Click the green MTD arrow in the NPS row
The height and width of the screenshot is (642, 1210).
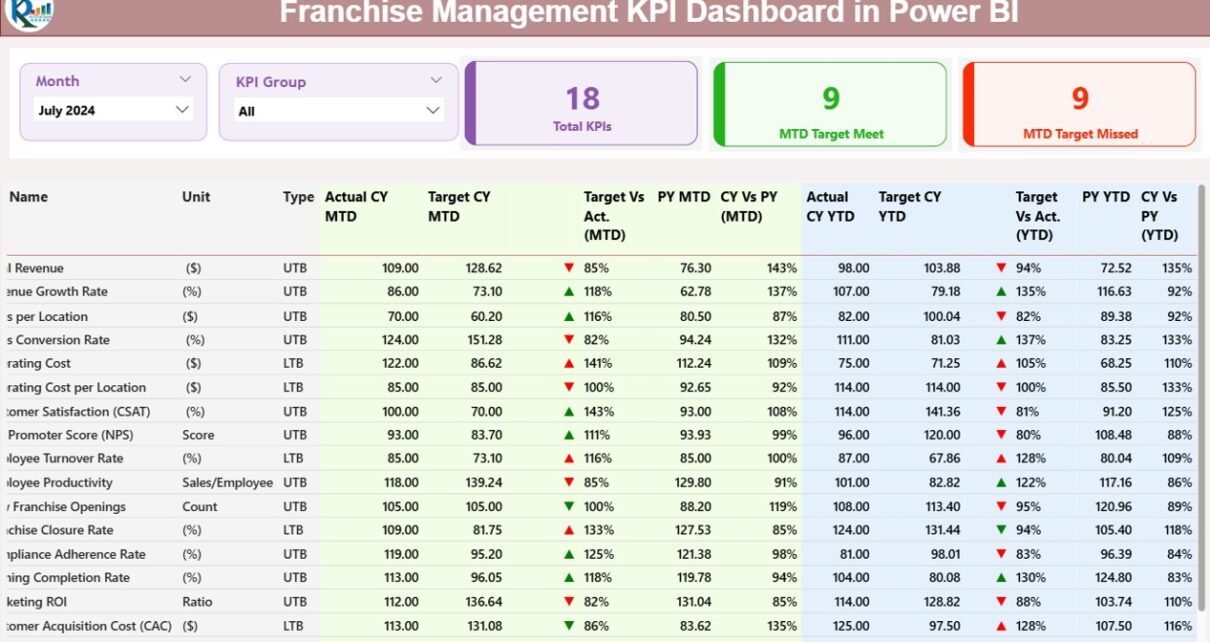(569, 435)
